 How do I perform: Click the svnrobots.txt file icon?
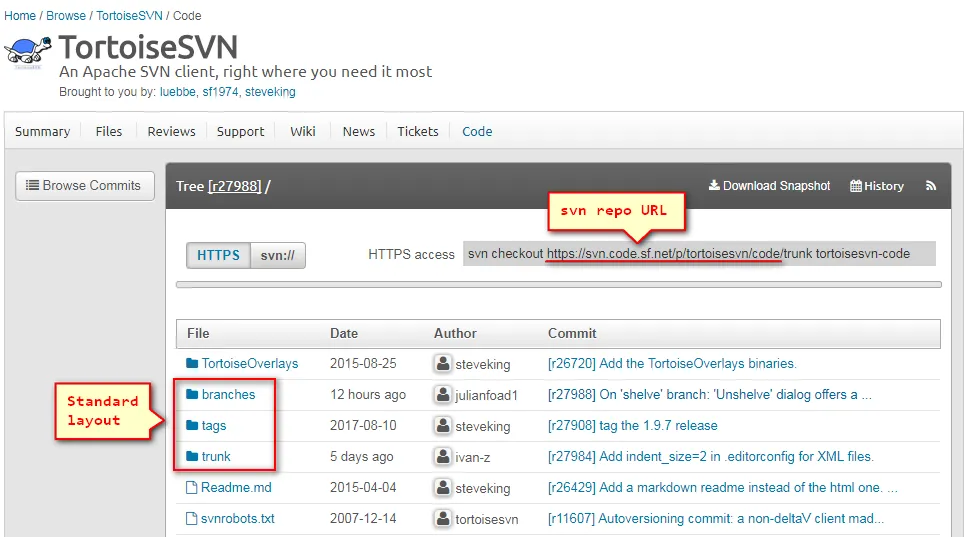192,518
